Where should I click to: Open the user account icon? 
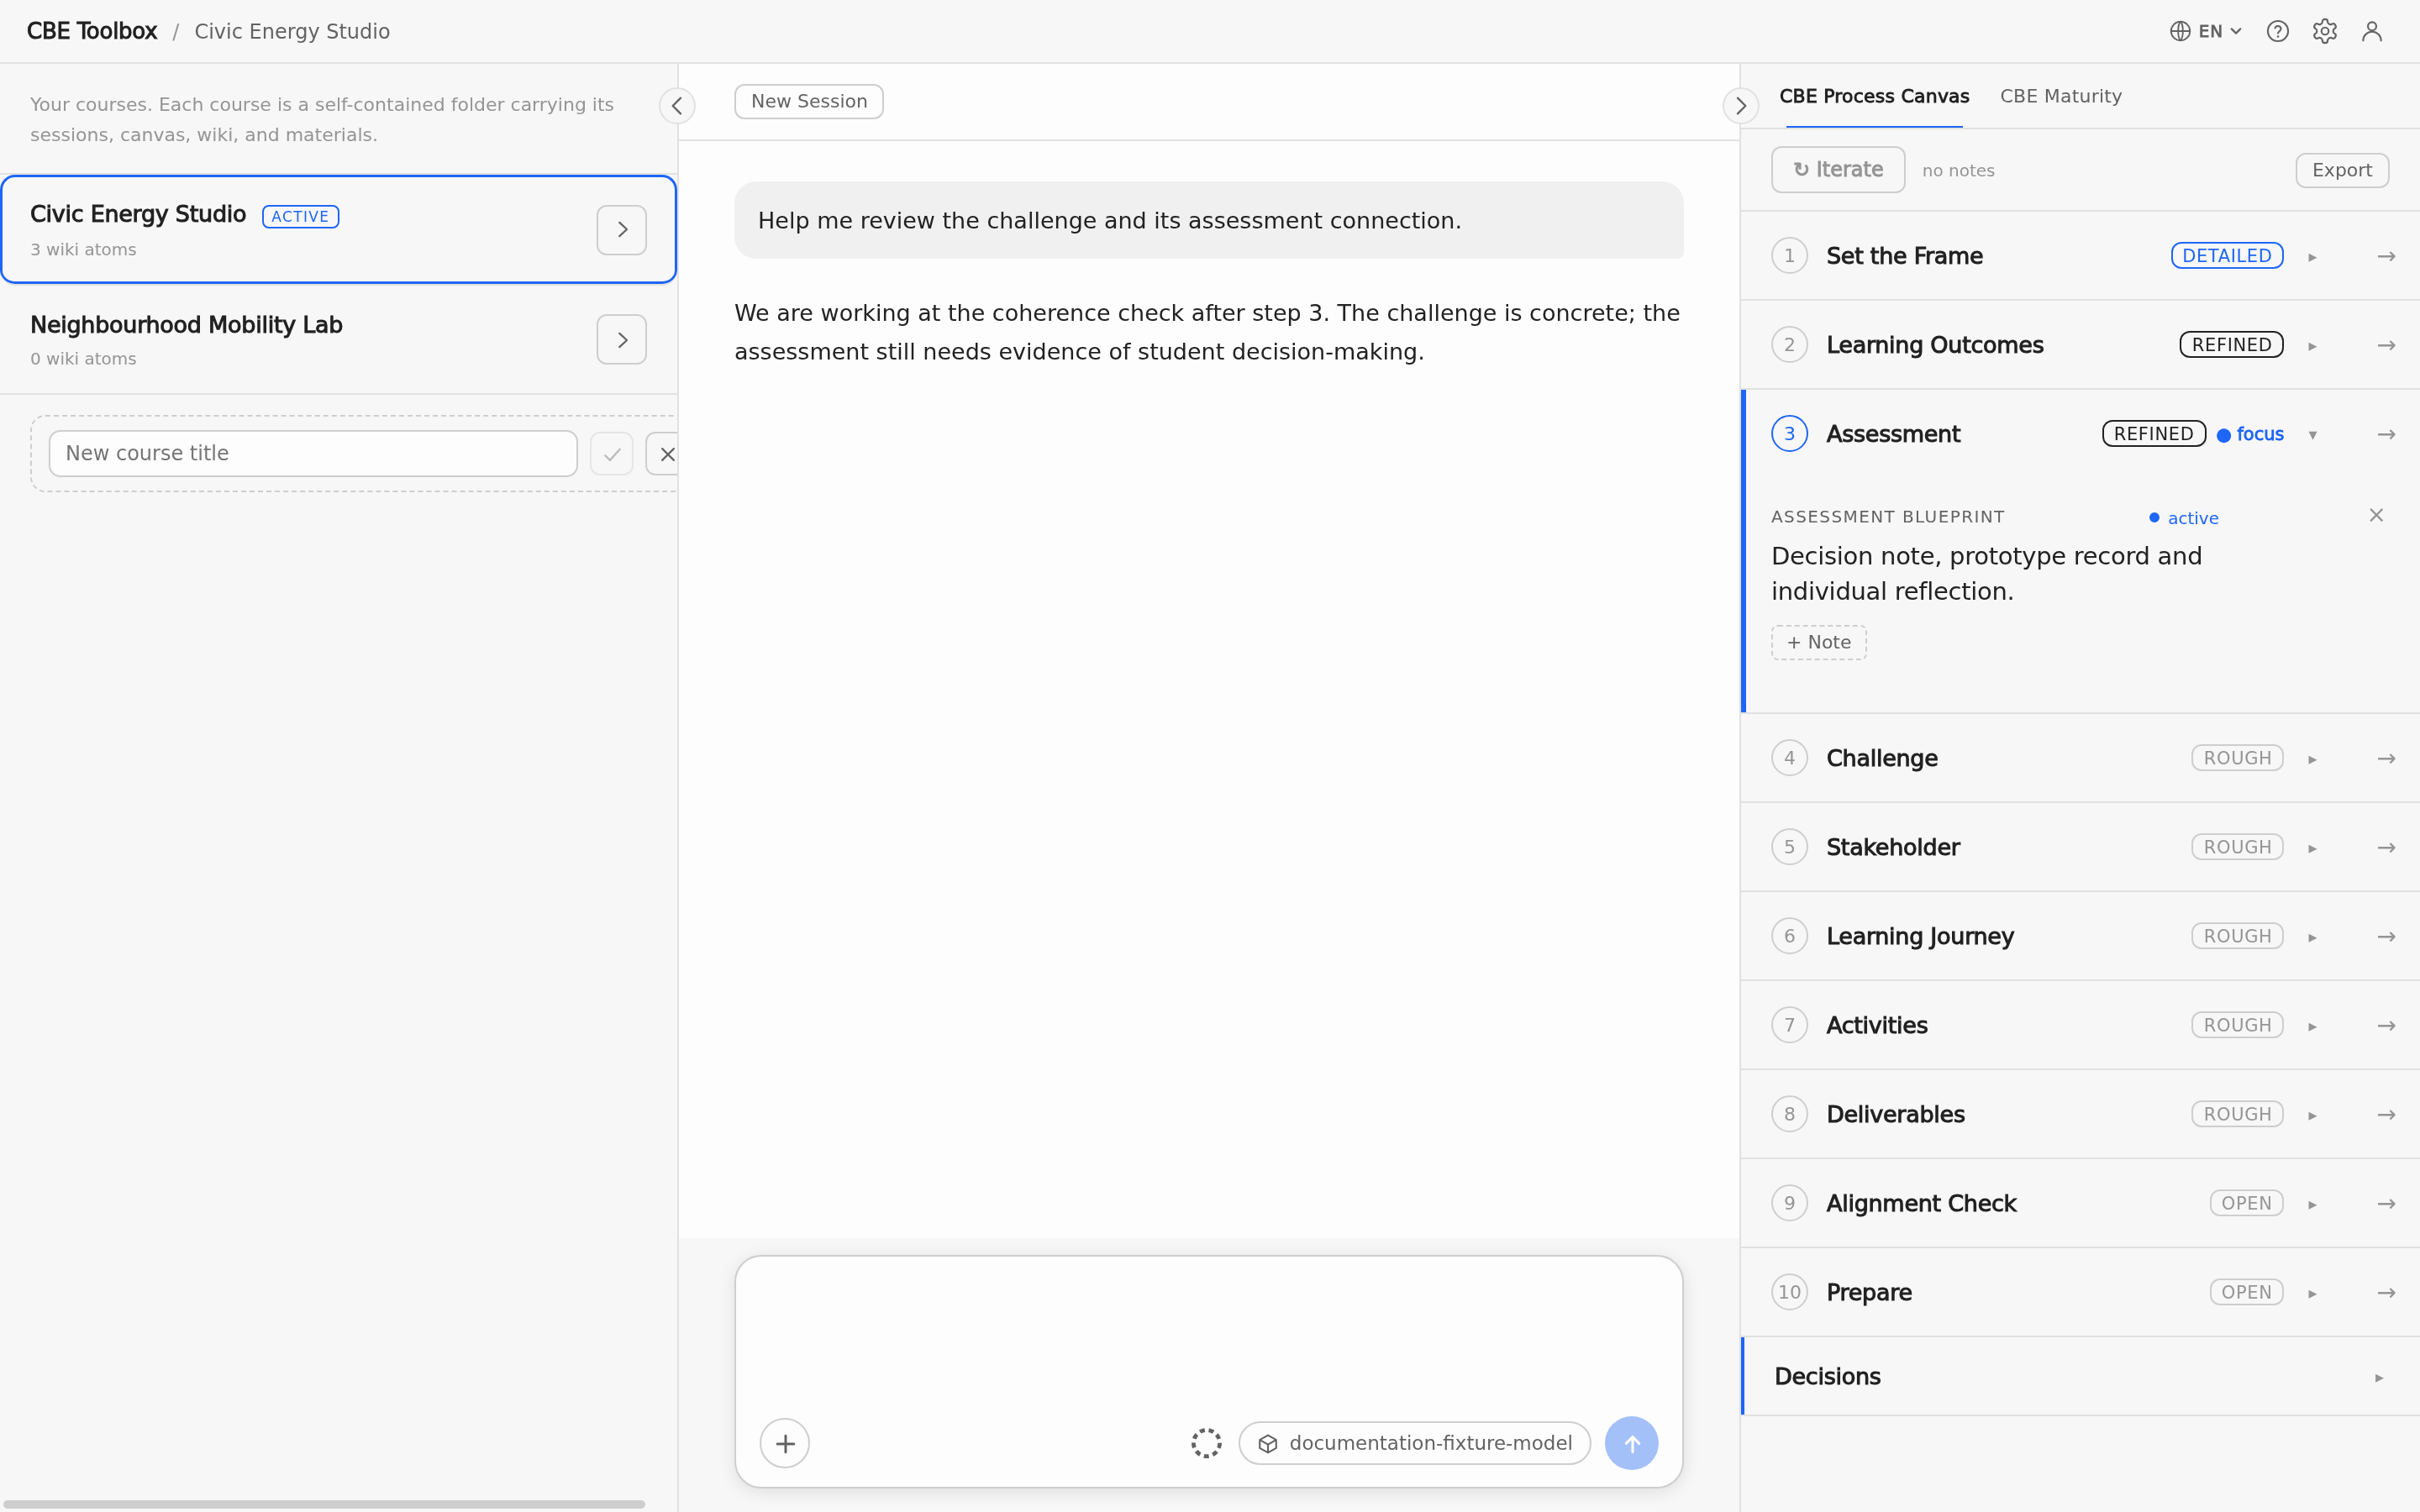click(2371, 31)
